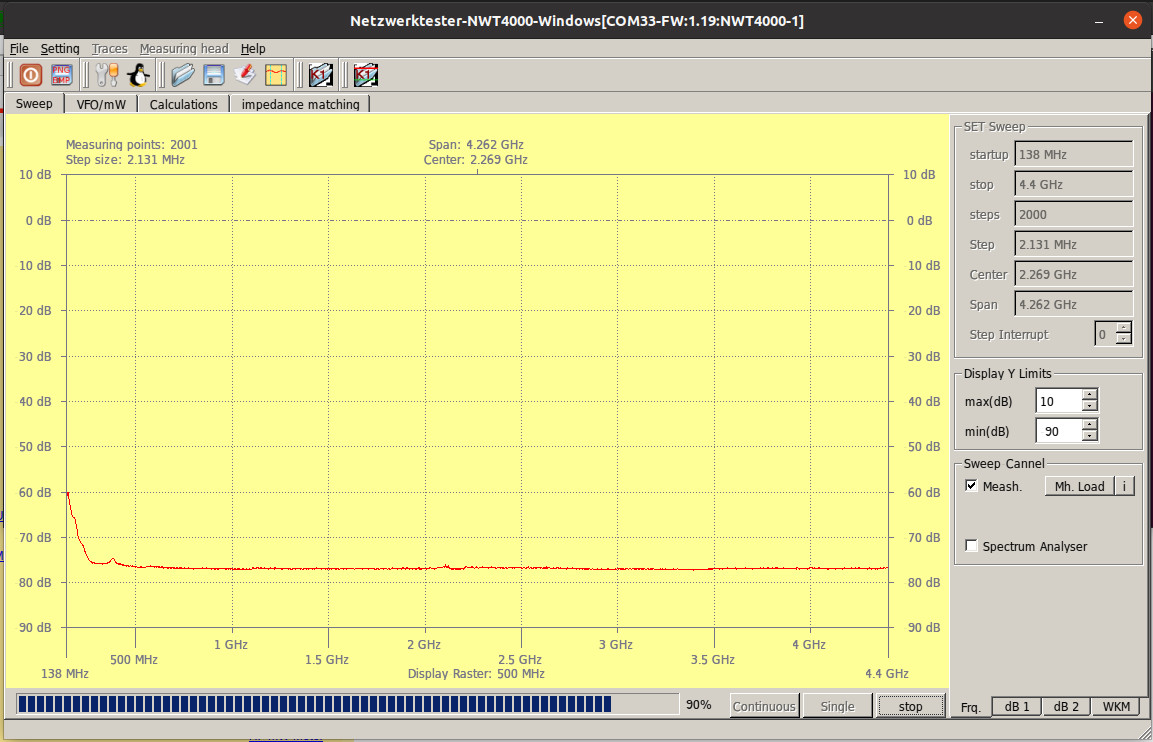The height and width of the screenshot is (742, 1153).
Task: Load K1 channel calibration file icon
Action: 321,75
